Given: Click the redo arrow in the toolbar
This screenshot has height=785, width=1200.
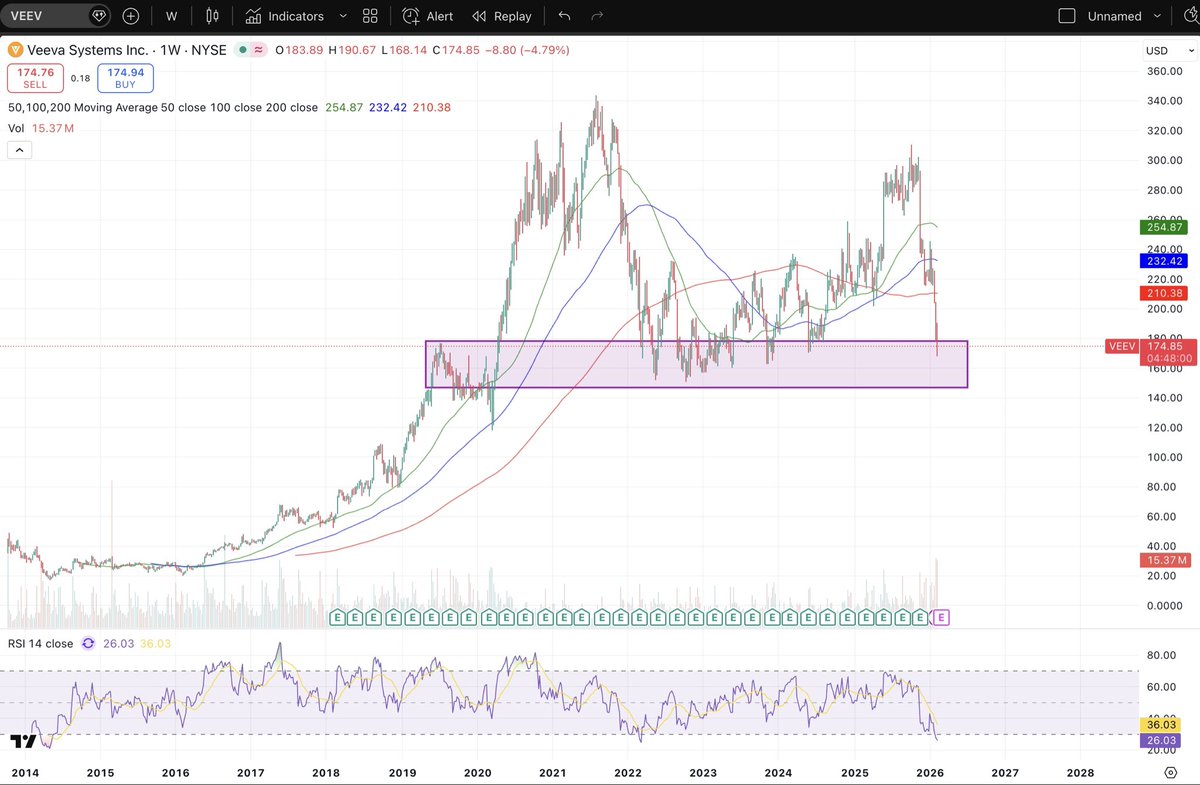Looking at the screenshot, I should [x=598, y=16].
